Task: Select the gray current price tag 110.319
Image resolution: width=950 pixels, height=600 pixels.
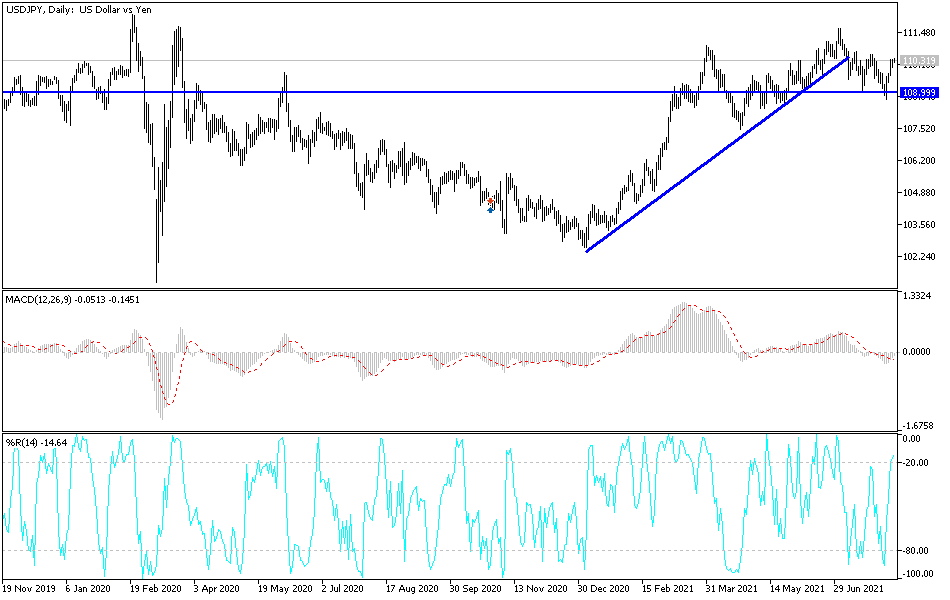Action: pos(919,61)
